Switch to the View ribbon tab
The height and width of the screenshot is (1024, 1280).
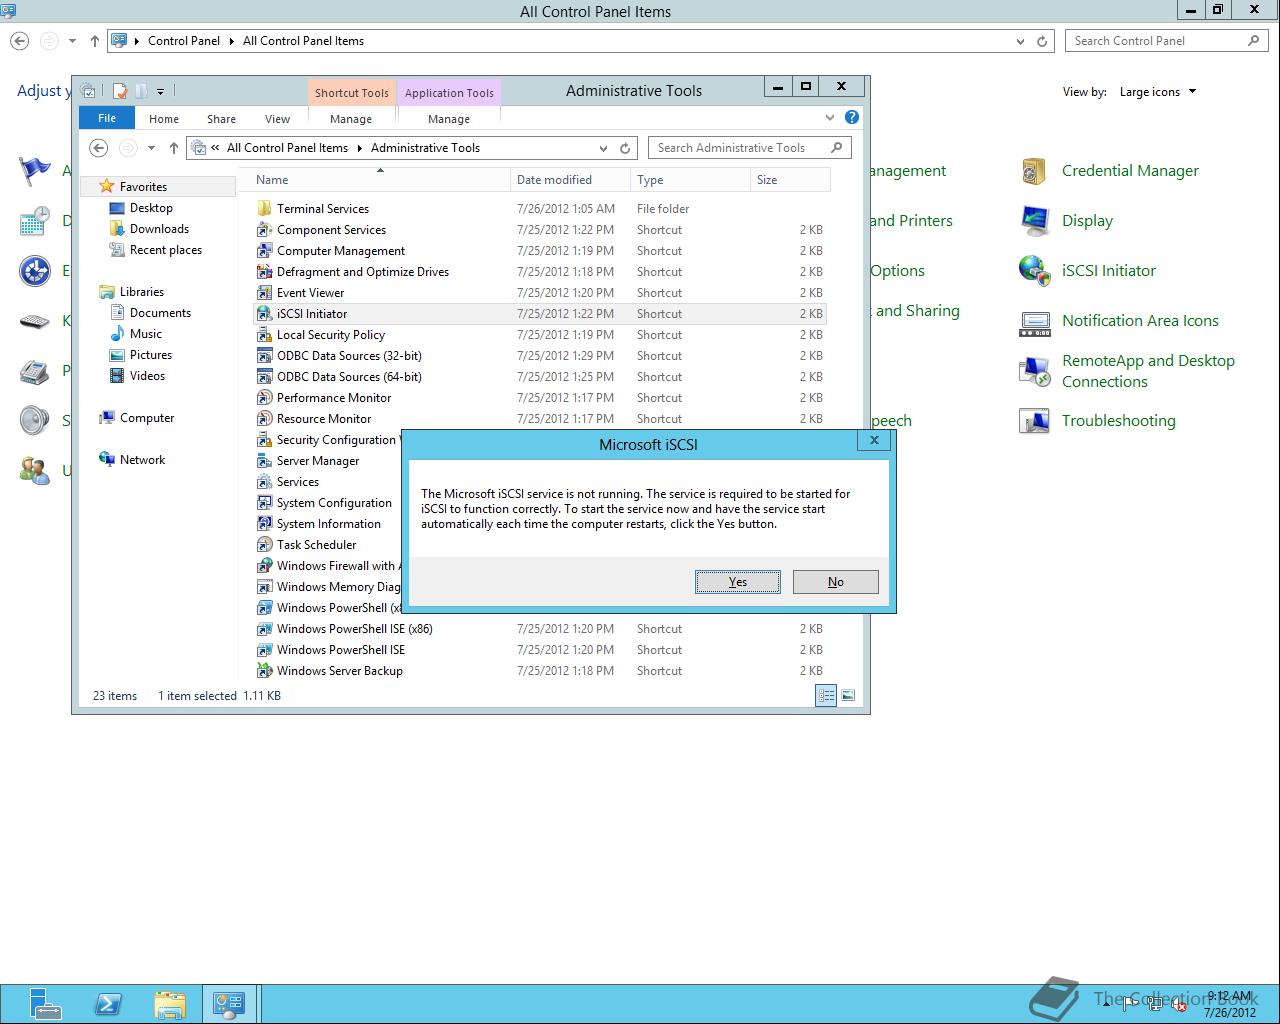[277, 119]
